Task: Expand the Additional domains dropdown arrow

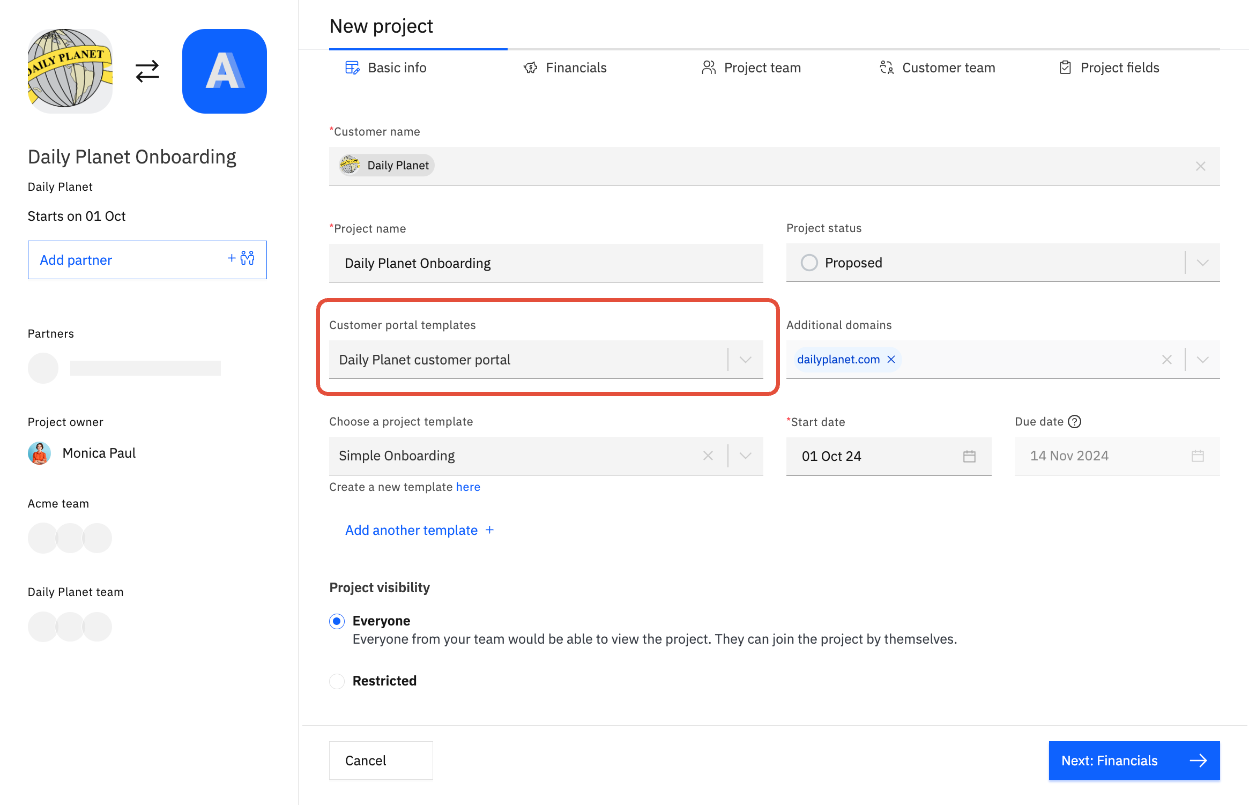Action: click(x=1203, y=360)
